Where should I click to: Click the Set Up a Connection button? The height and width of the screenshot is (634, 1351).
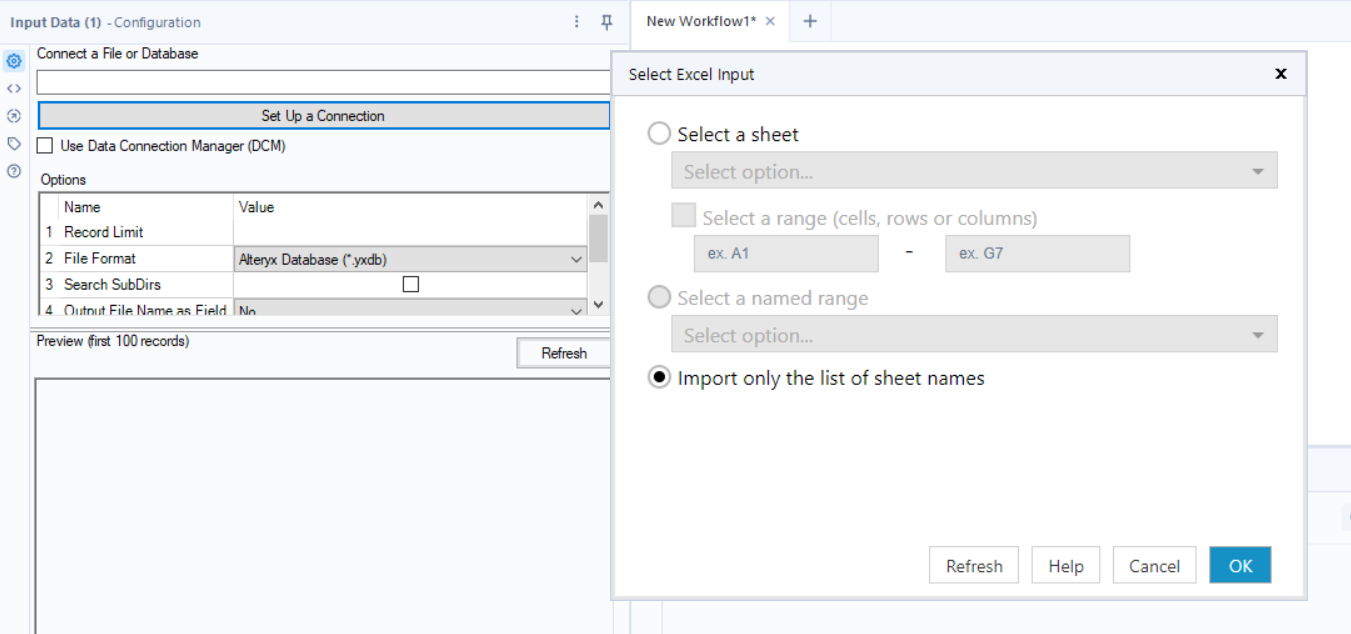323,116
